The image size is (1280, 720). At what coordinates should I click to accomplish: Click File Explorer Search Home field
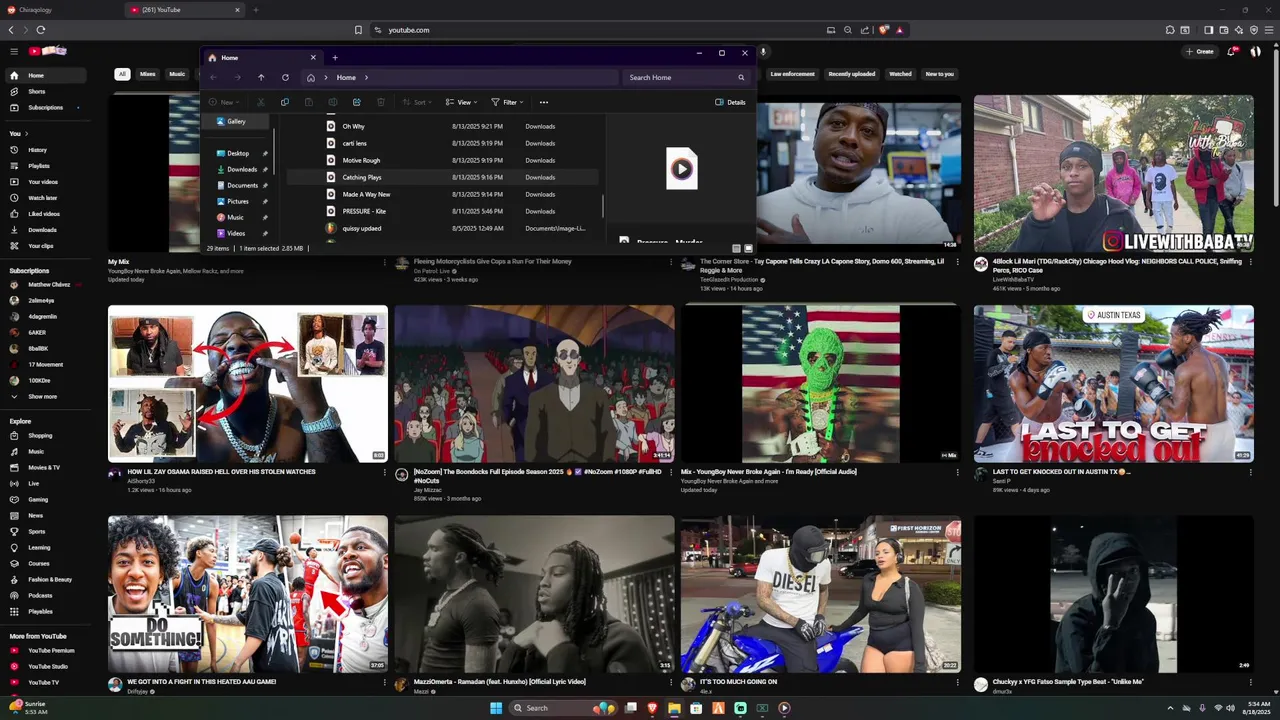(686, 77)
